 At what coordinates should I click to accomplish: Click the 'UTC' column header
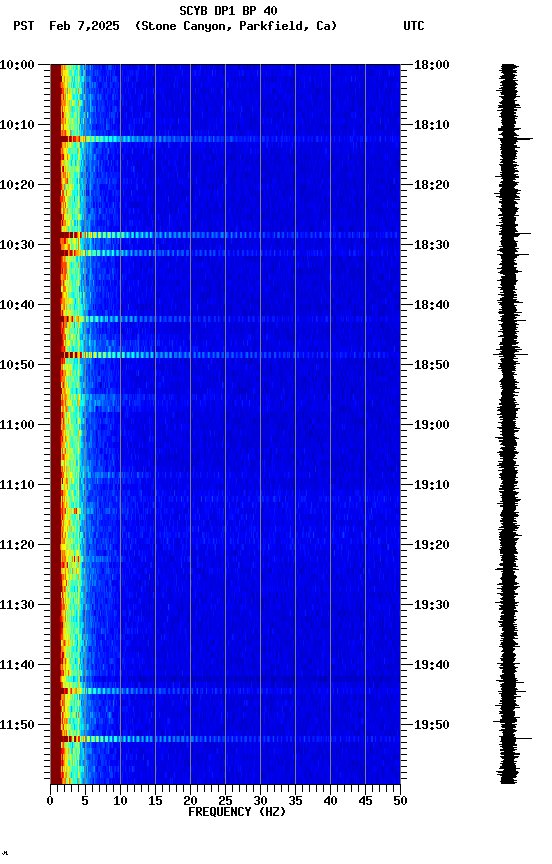414,26
